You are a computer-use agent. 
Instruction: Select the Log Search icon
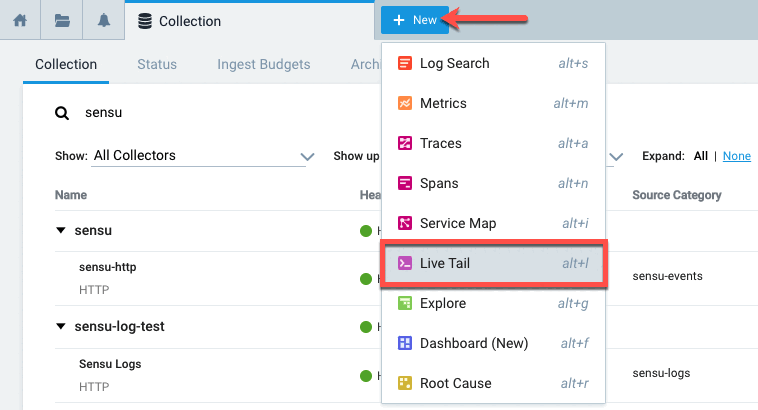coord(405,63)
